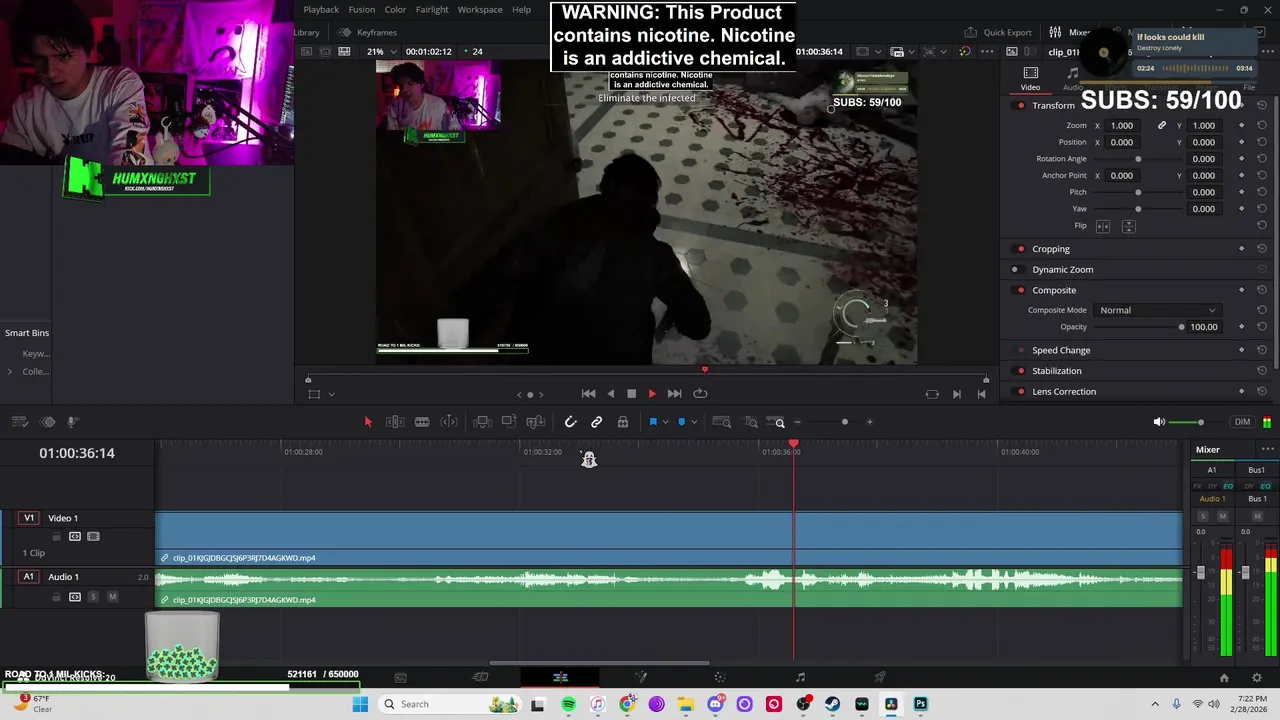This screenshot has height=720, width=1280.
Task: Mute the Audio 1 track
Action: [x=112, y=597]
